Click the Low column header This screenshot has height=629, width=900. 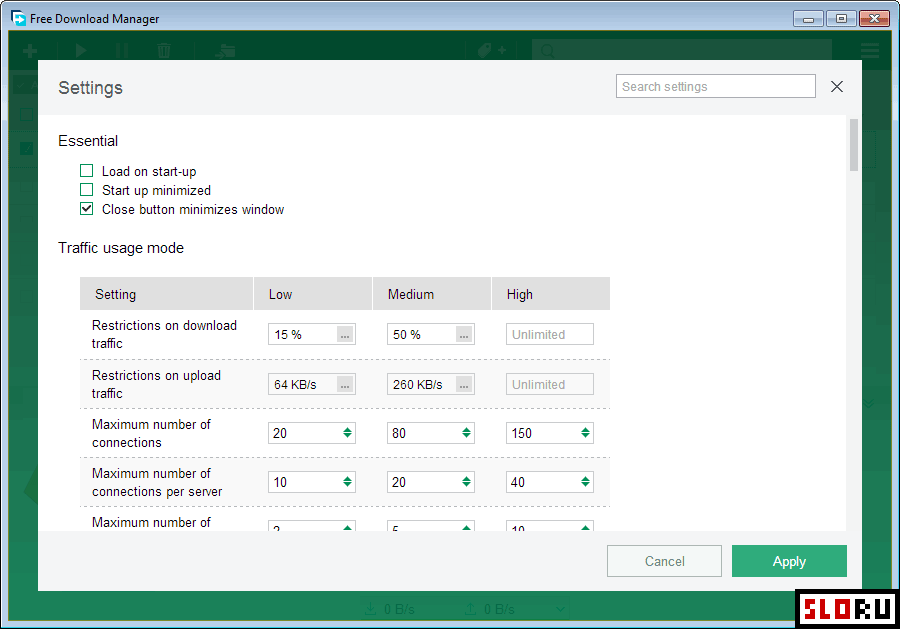313,294
